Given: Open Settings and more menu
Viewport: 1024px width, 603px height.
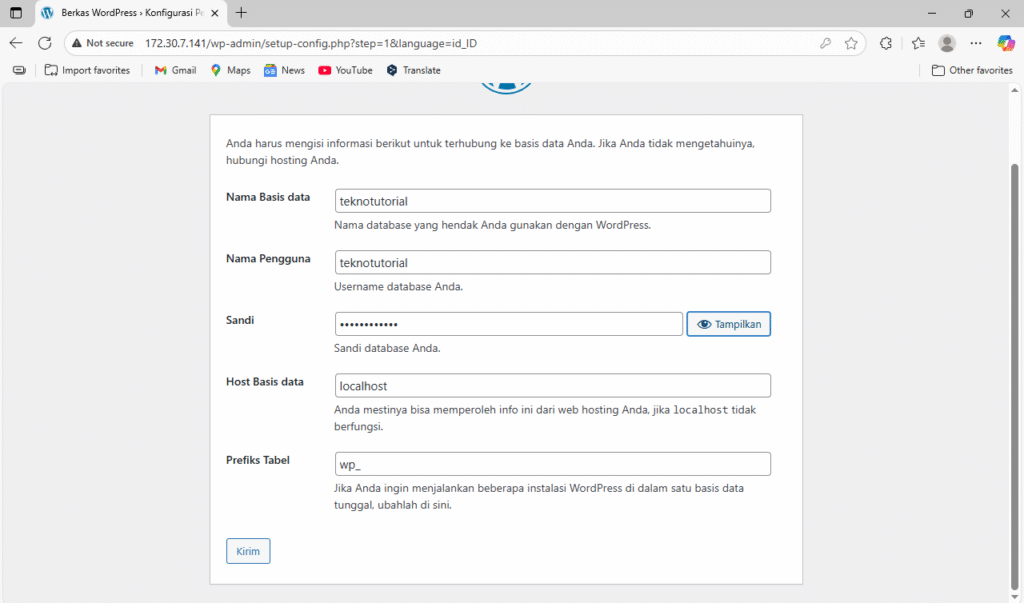Looking at the screenshot, I should (x=976, y=43).
